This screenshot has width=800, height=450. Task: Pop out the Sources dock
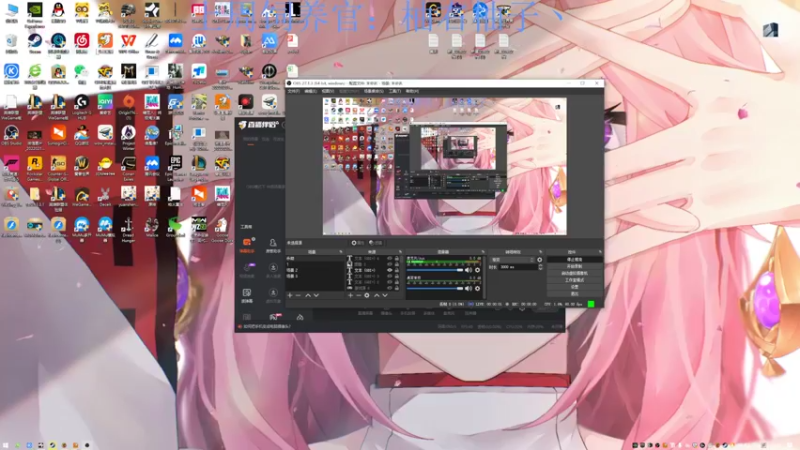pyautogui.click(x=401, y=252)
